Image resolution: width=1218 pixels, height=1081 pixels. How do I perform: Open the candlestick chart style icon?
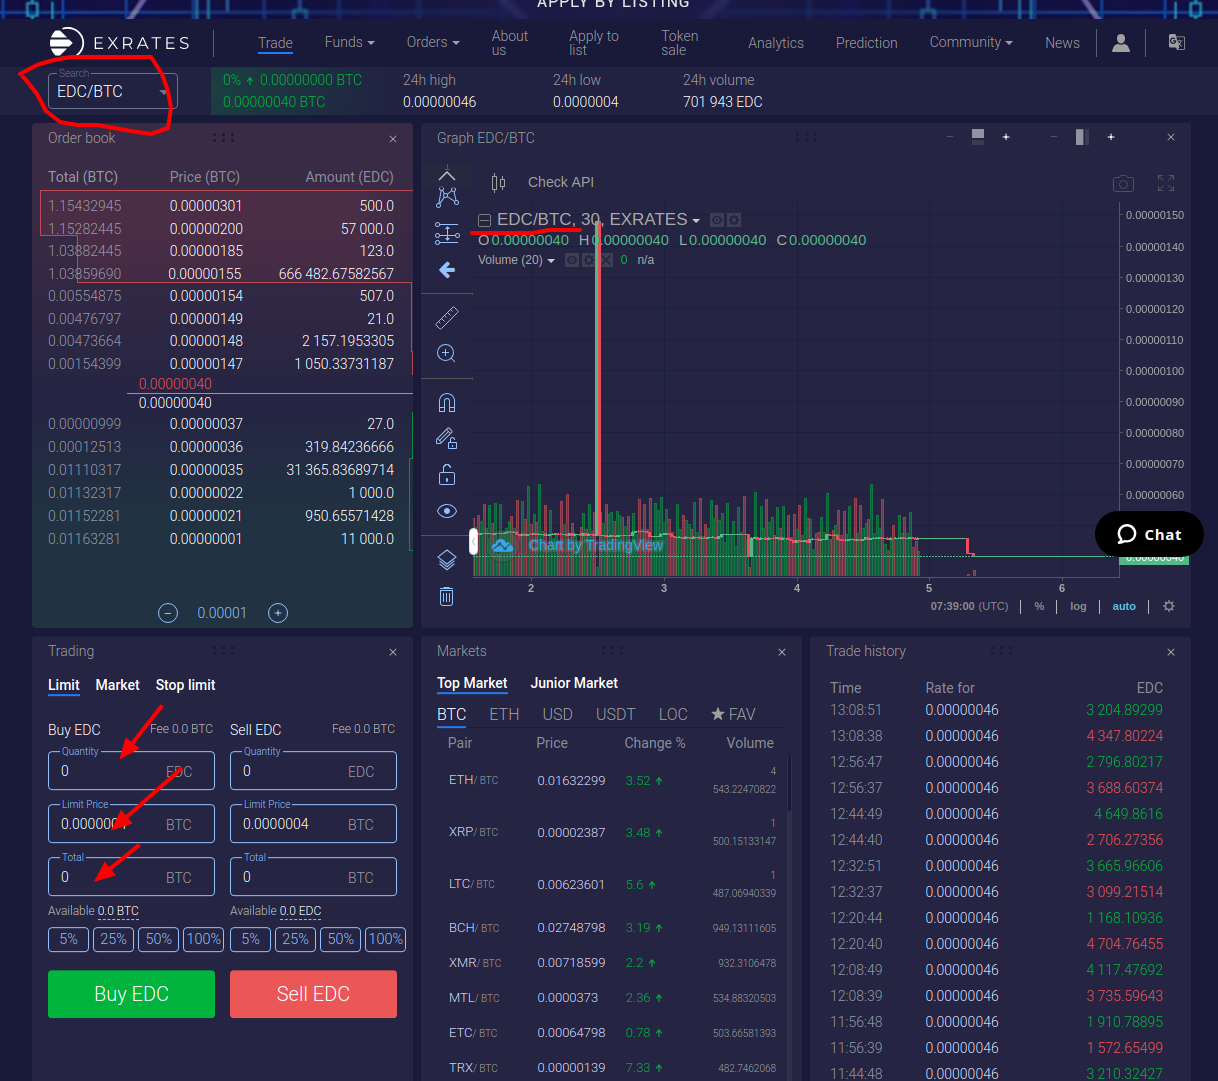pos(498,182)
